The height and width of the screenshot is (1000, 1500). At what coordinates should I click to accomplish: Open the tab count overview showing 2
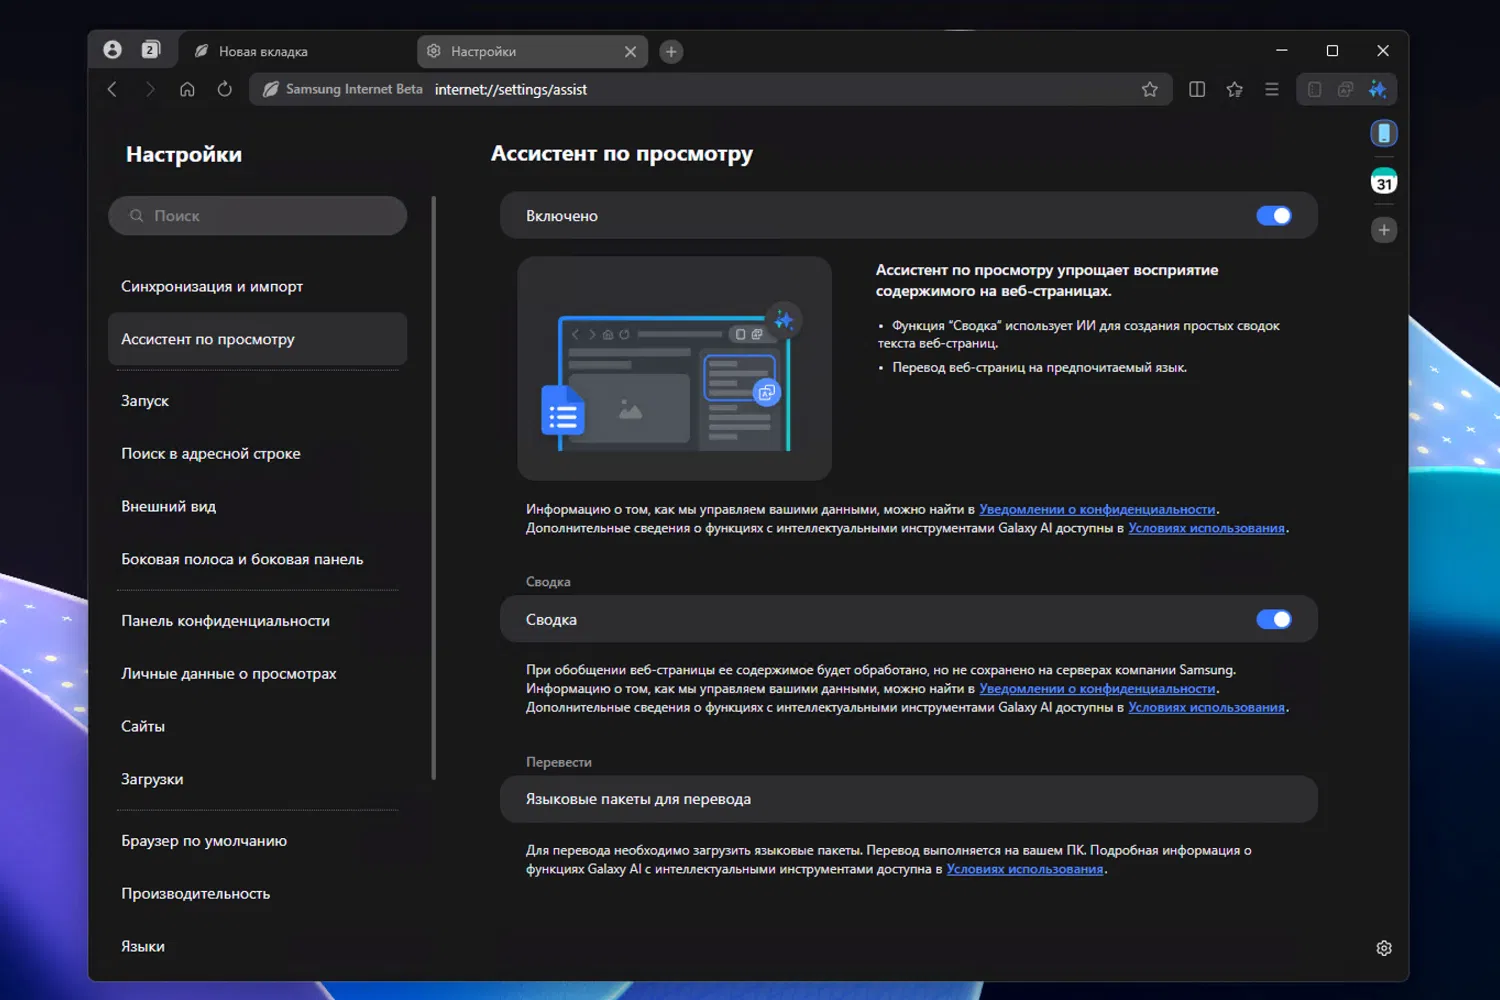[150, 50]
